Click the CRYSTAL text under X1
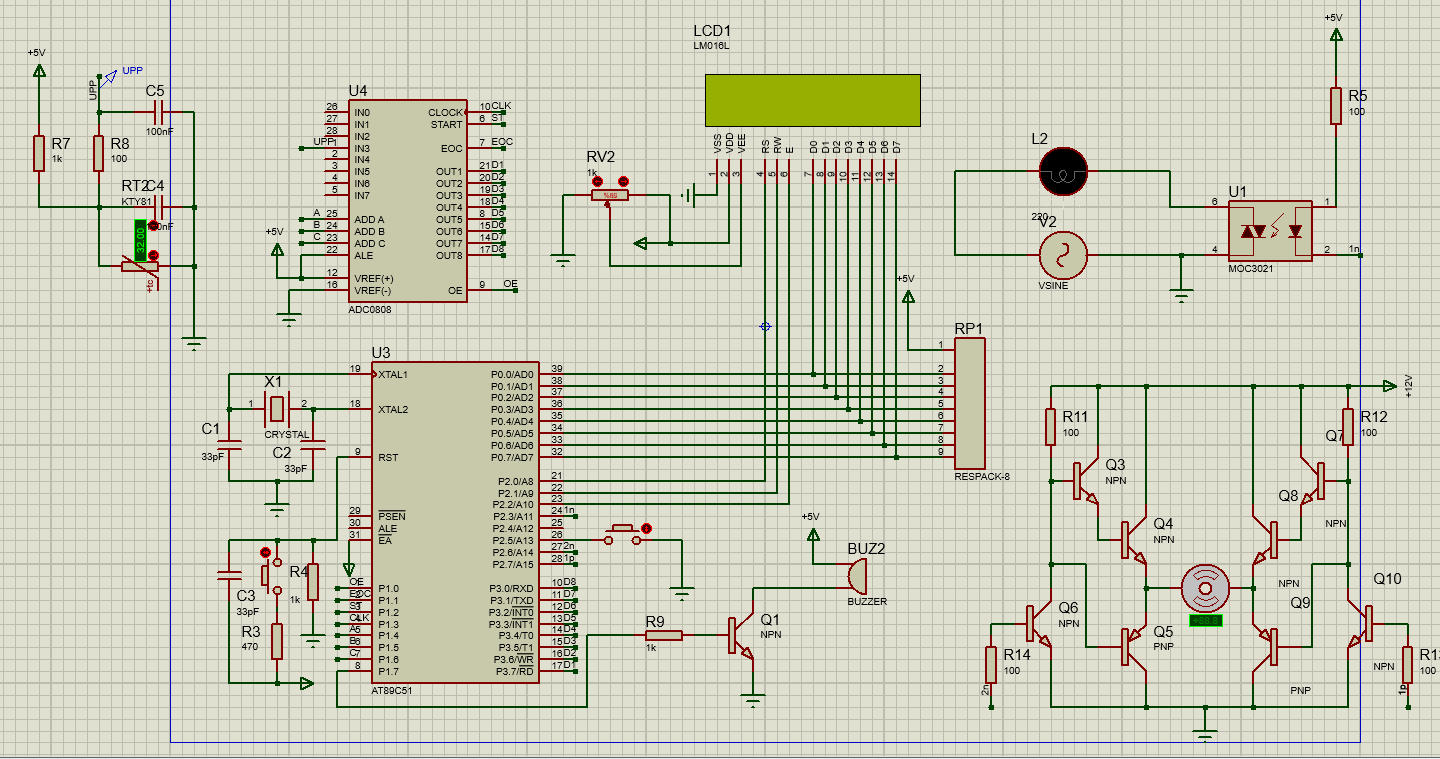The image size is (1440, 759). pyautogui.click(x=287, y=435)
